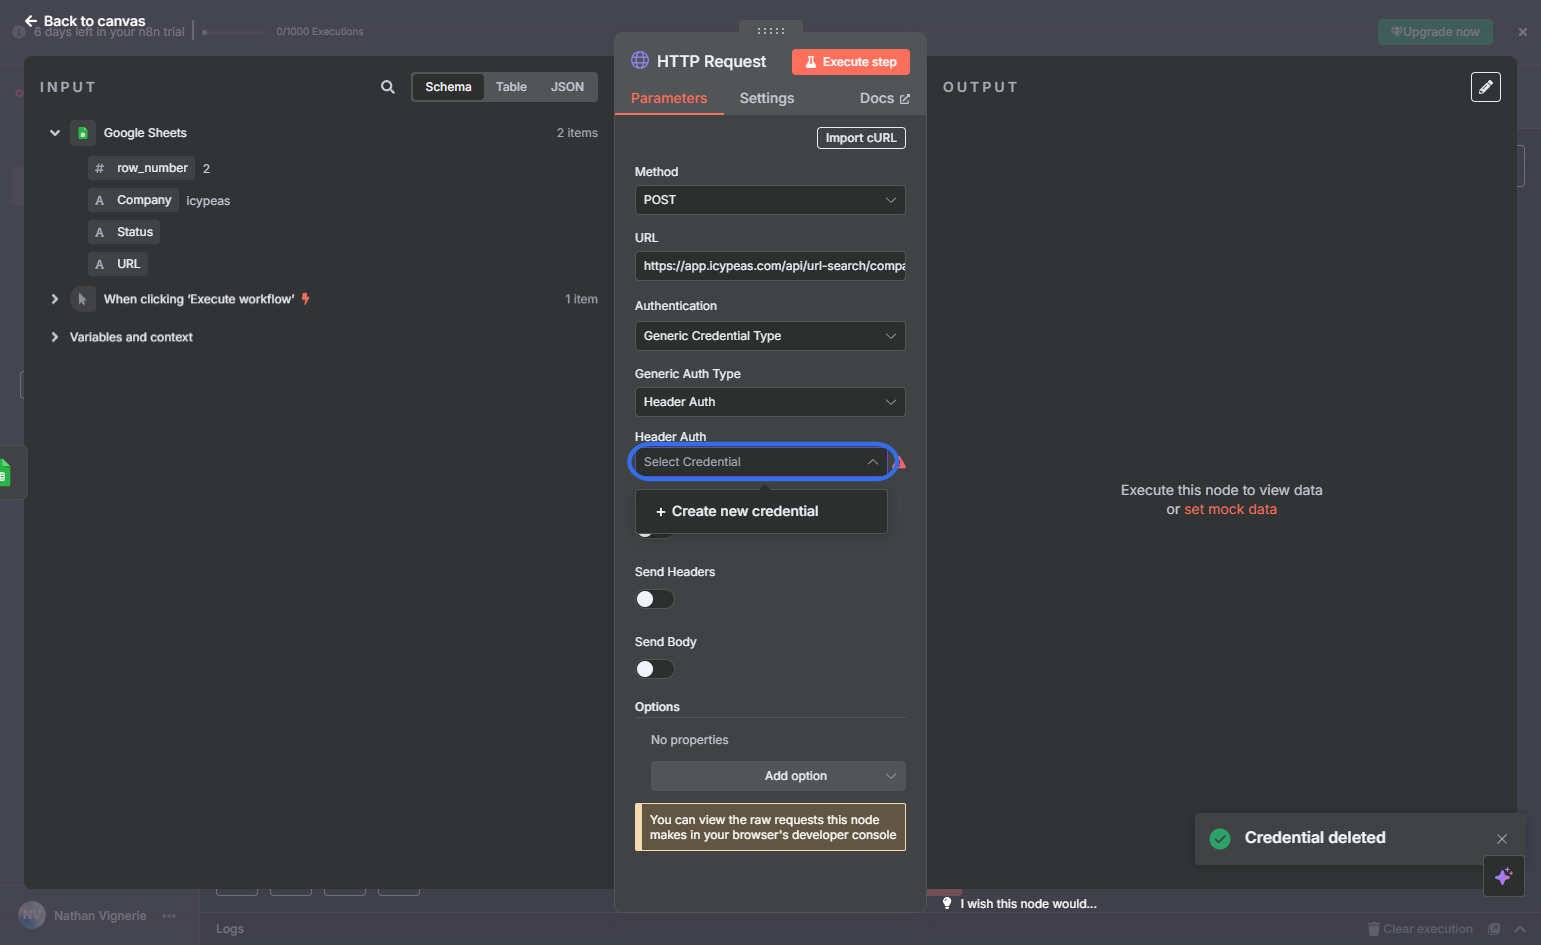Screen dimensions: 1541x945
Task: Select the Schema view tab
Action: [448, 87]
